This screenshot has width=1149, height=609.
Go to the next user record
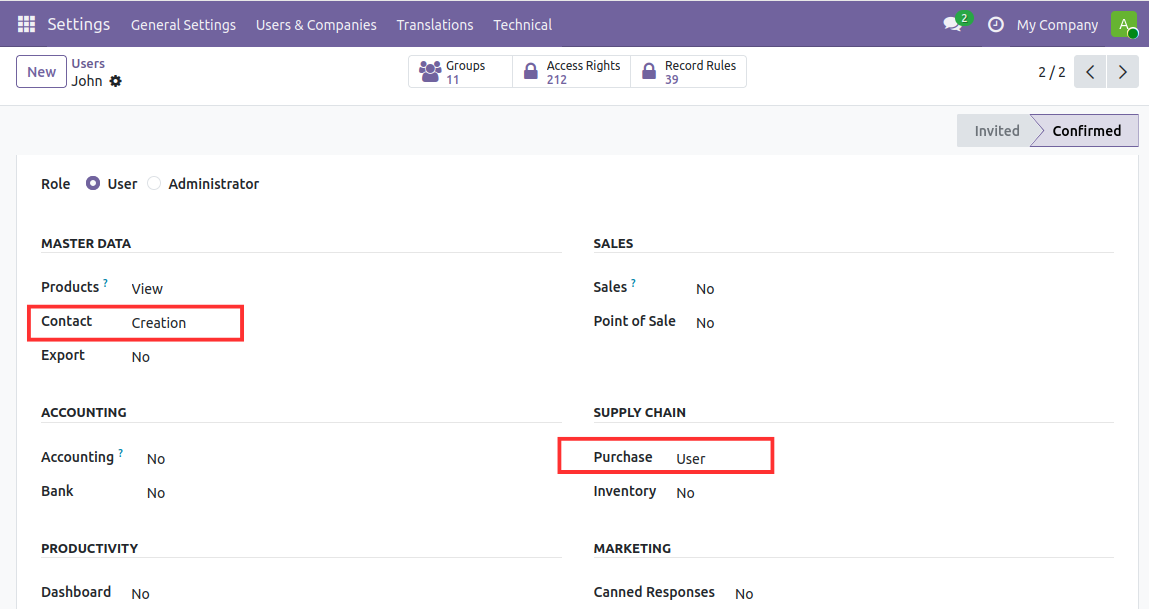coord(1123,72)
